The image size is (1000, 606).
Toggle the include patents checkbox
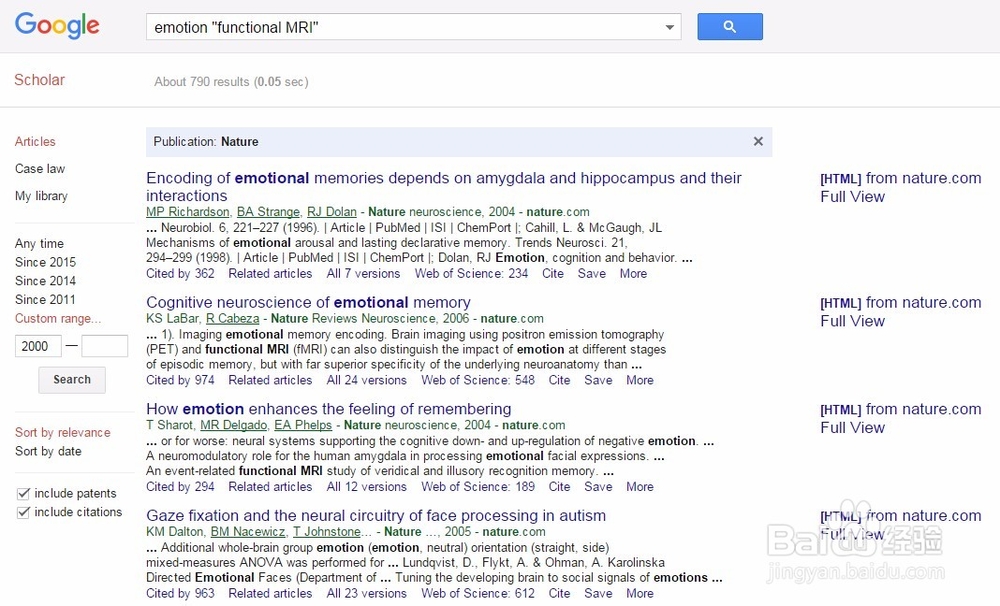pos(23,494)
